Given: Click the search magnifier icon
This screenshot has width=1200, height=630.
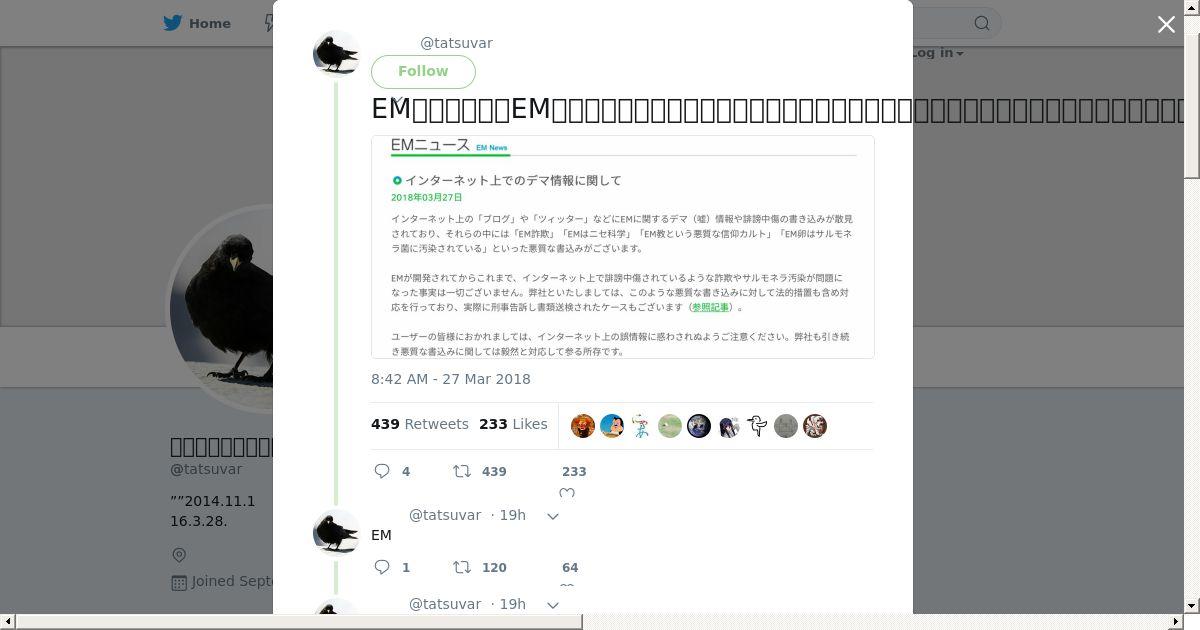Looking at the screenshot, I should click(982, 23).
